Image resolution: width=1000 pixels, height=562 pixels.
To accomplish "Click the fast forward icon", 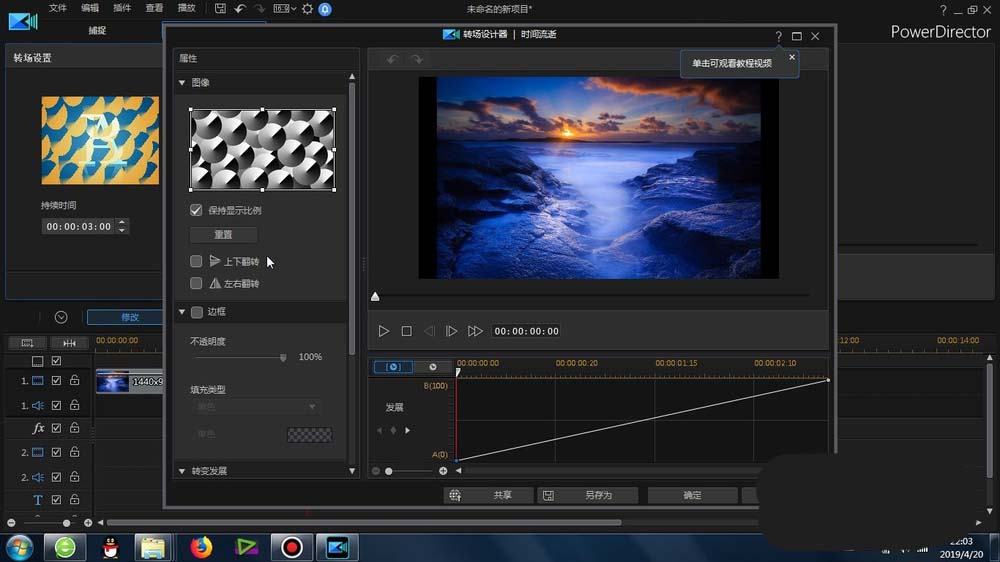I will (x=475, y=331).
